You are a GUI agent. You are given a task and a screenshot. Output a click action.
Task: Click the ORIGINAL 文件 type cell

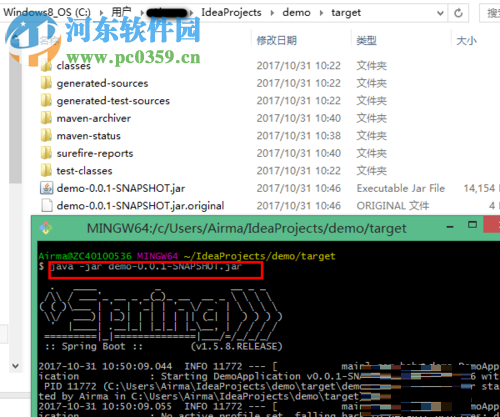pos(393,206)
